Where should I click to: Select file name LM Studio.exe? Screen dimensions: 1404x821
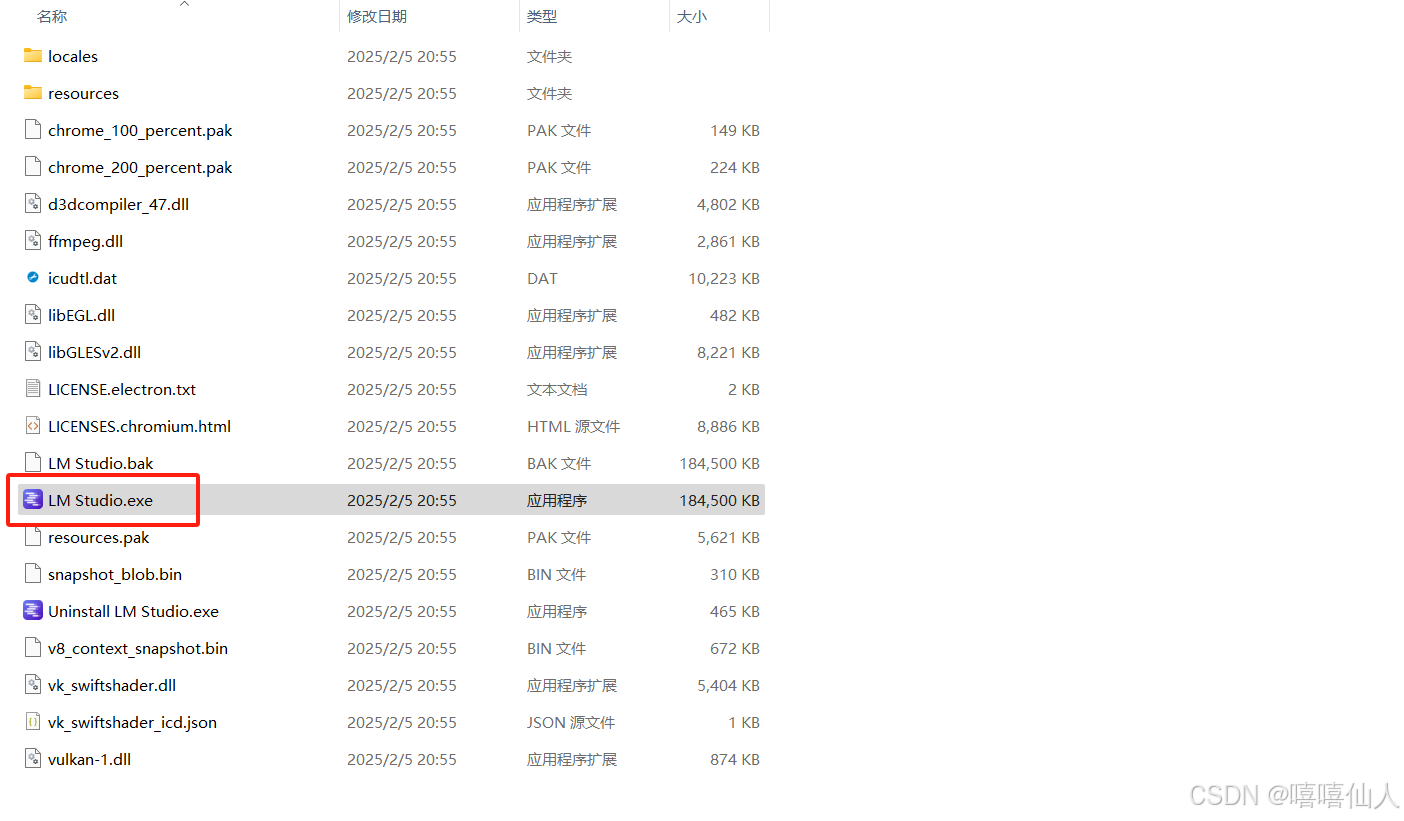(x=100, y=501)
